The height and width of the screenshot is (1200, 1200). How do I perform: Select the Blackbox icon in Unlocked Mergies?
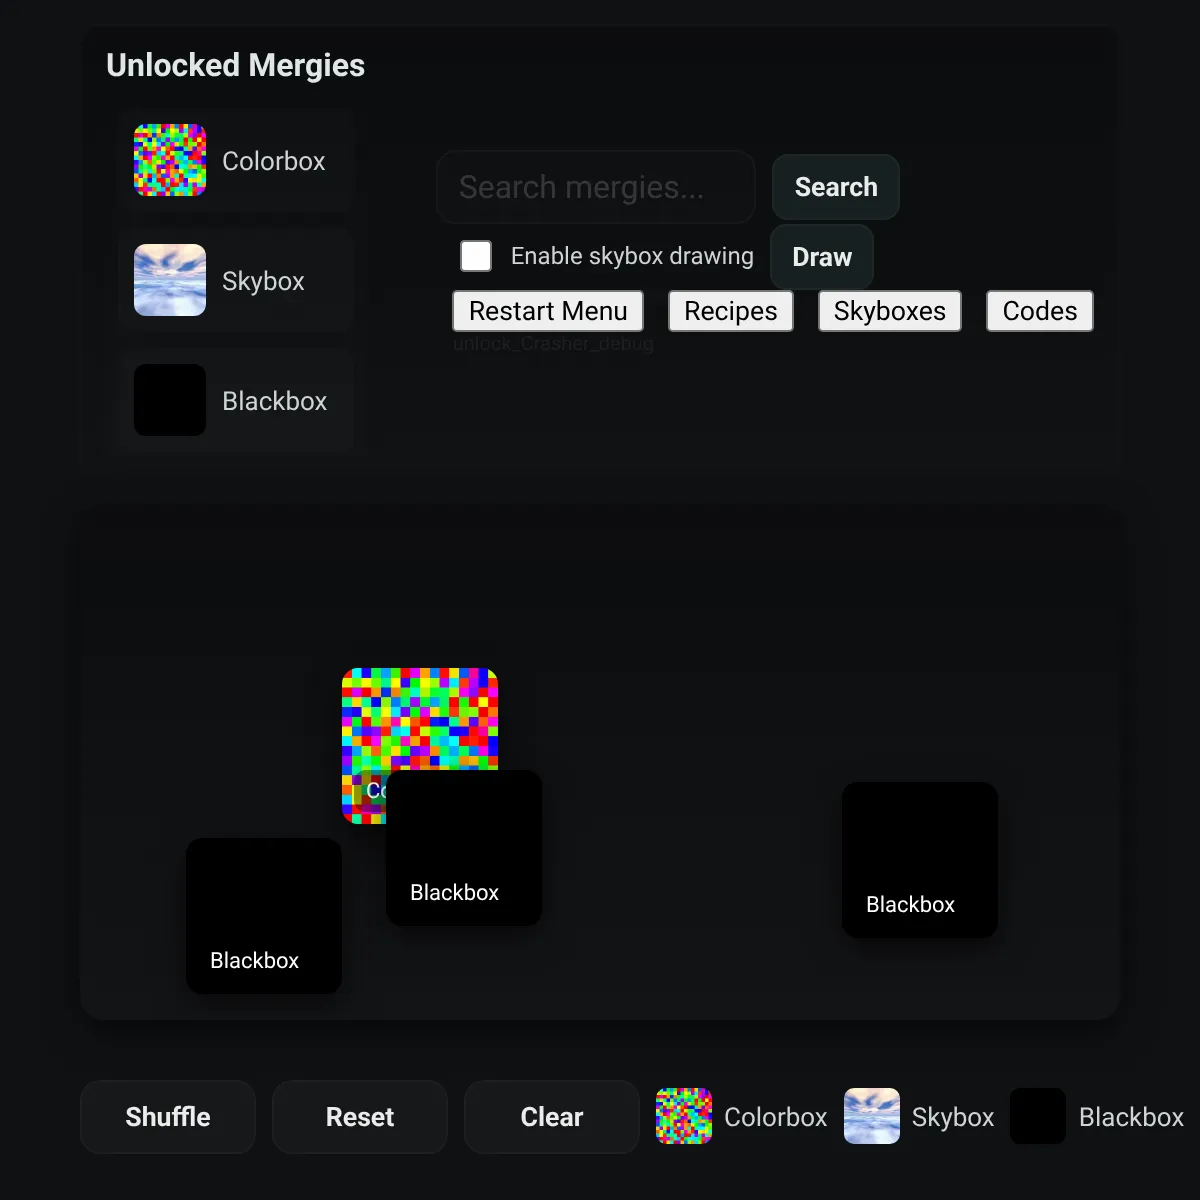click(x=170, y=400)
